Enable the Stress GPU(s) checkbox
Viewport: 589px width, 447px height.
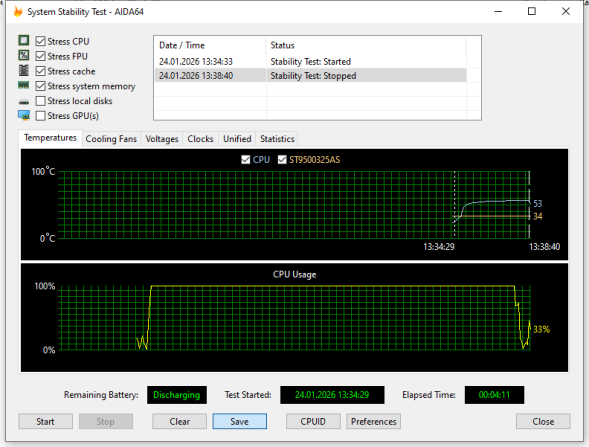point(41,116)
